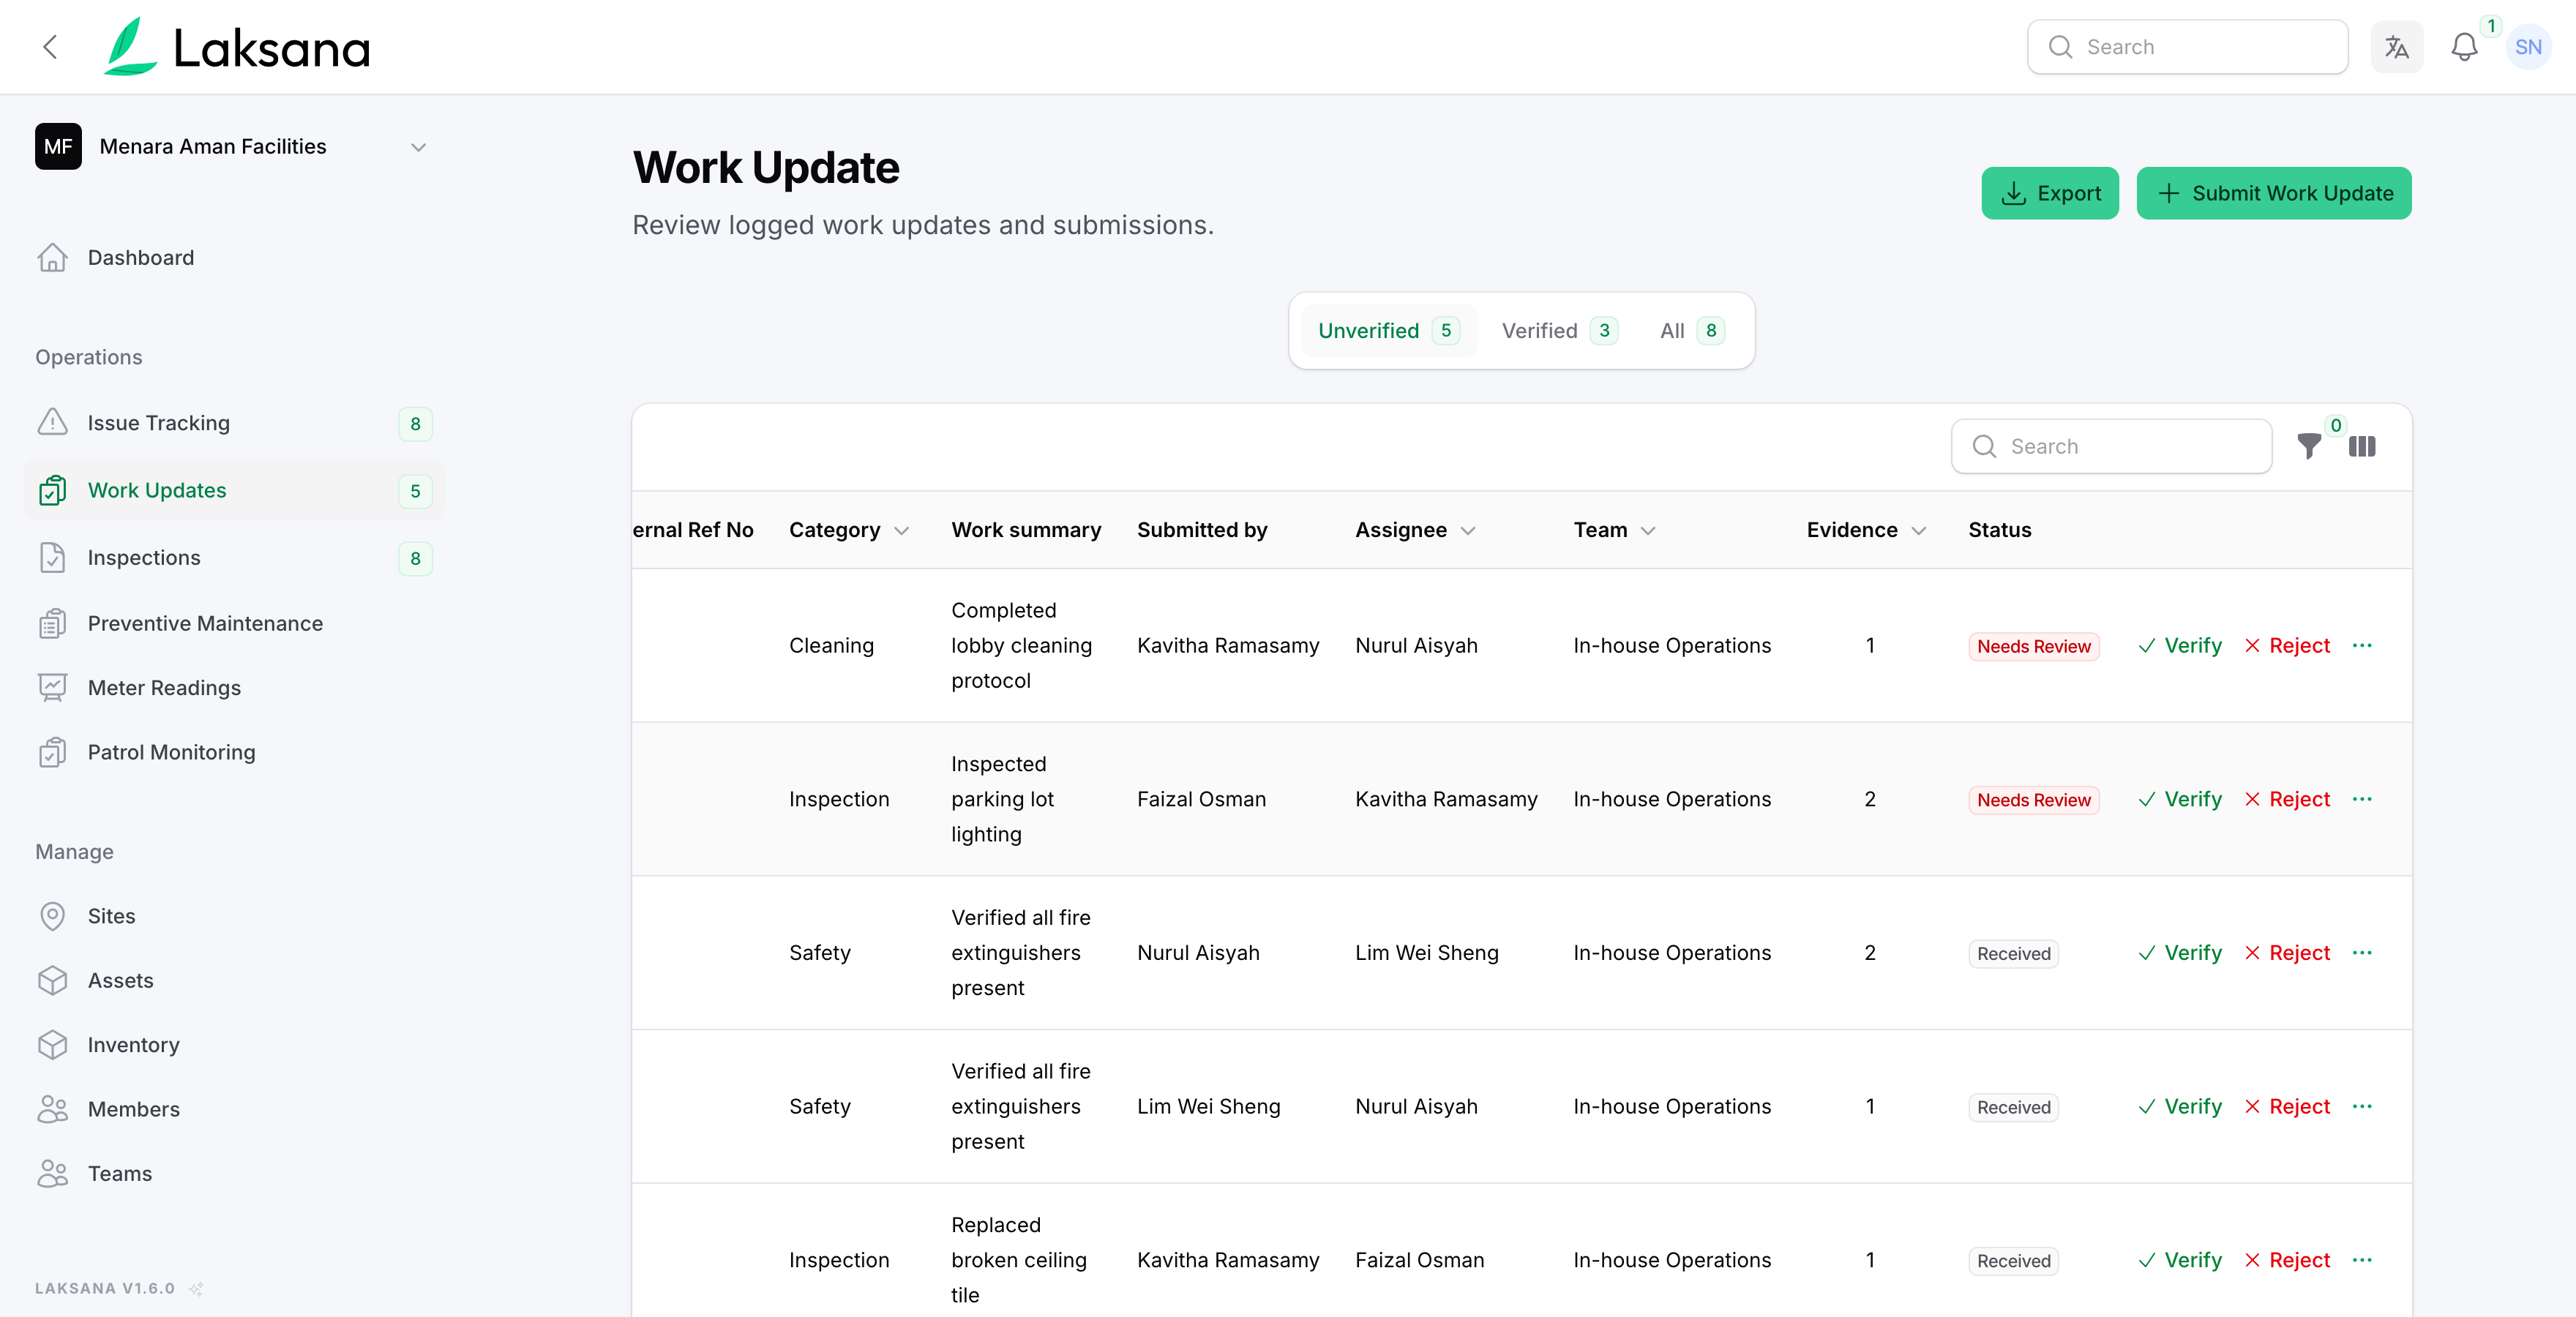
Task: Open Work Updates in the sidebar
Action: point(234,491)
